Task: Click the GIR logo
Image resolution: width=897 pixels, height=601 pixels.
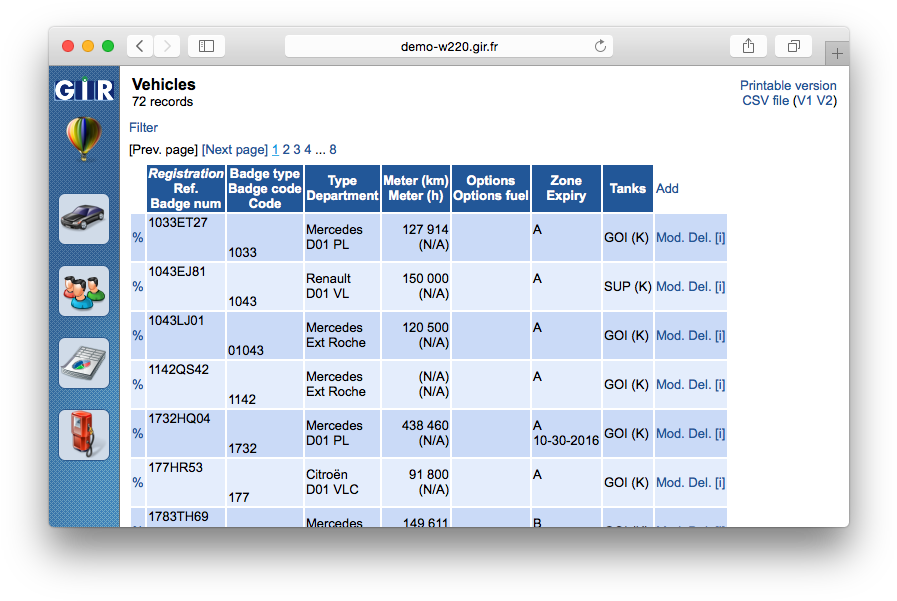Action: click(84, 90)
